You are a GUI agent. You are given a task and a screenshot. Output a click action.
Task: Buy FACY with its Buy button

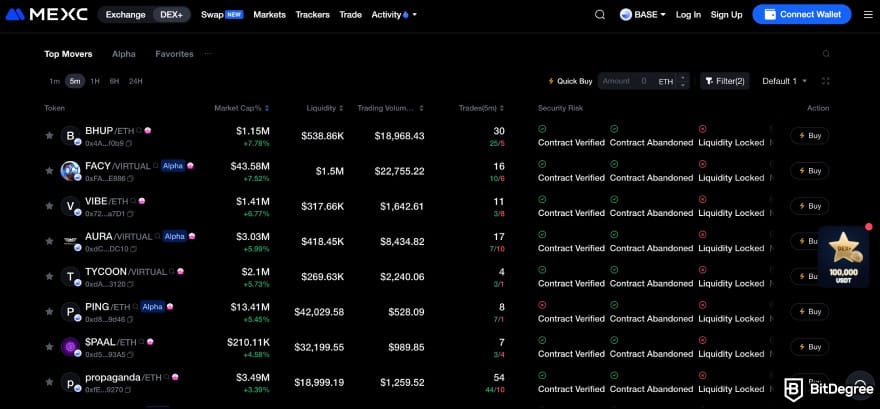click(809, 171)
